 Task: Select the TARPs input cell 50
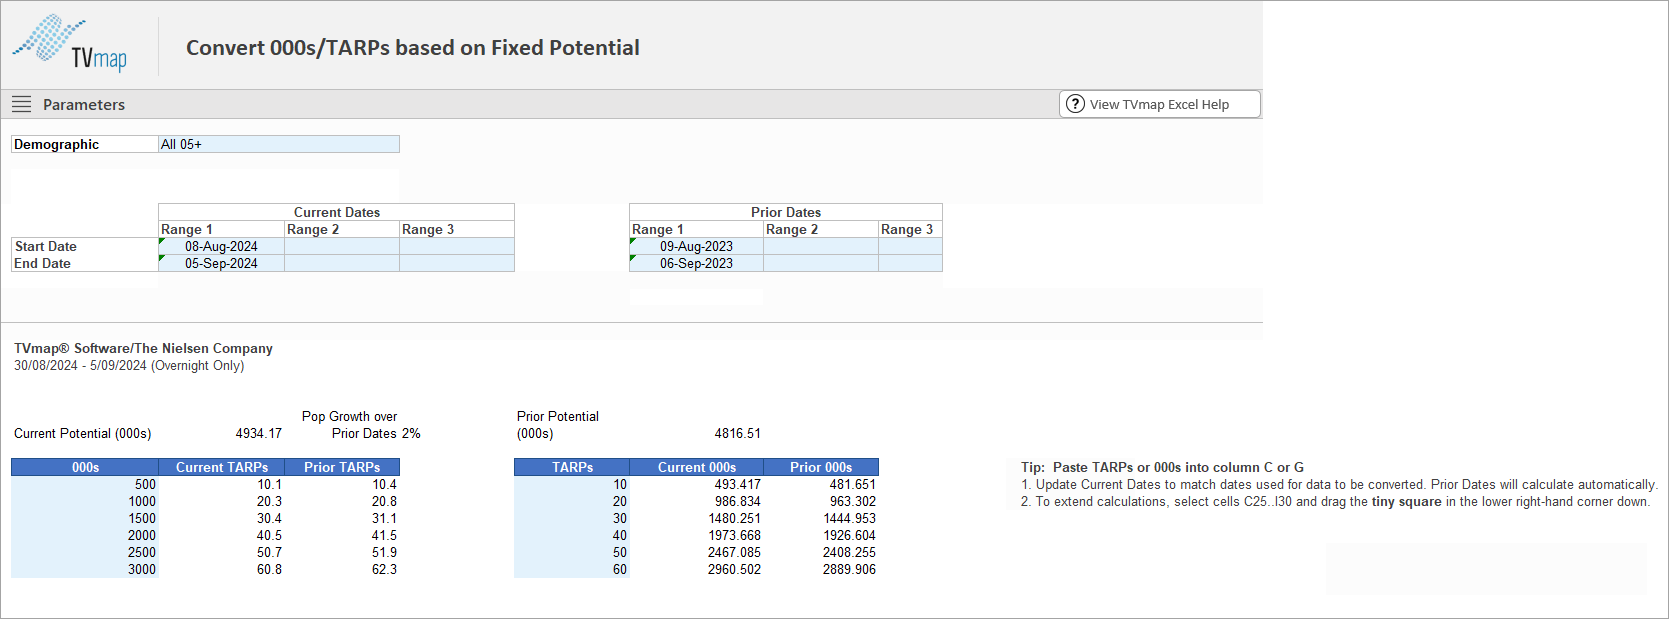(572, 552)
